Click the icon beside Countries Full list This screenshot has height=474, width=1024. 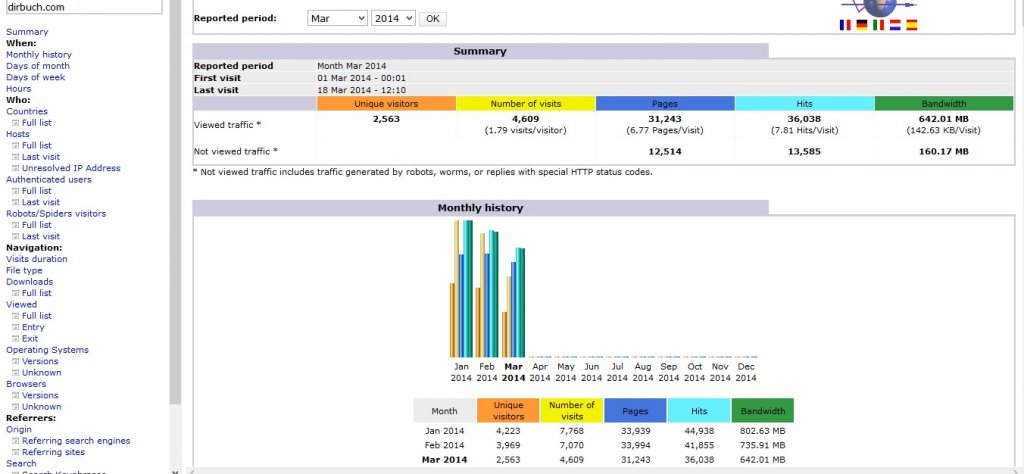tap(16, 123)
